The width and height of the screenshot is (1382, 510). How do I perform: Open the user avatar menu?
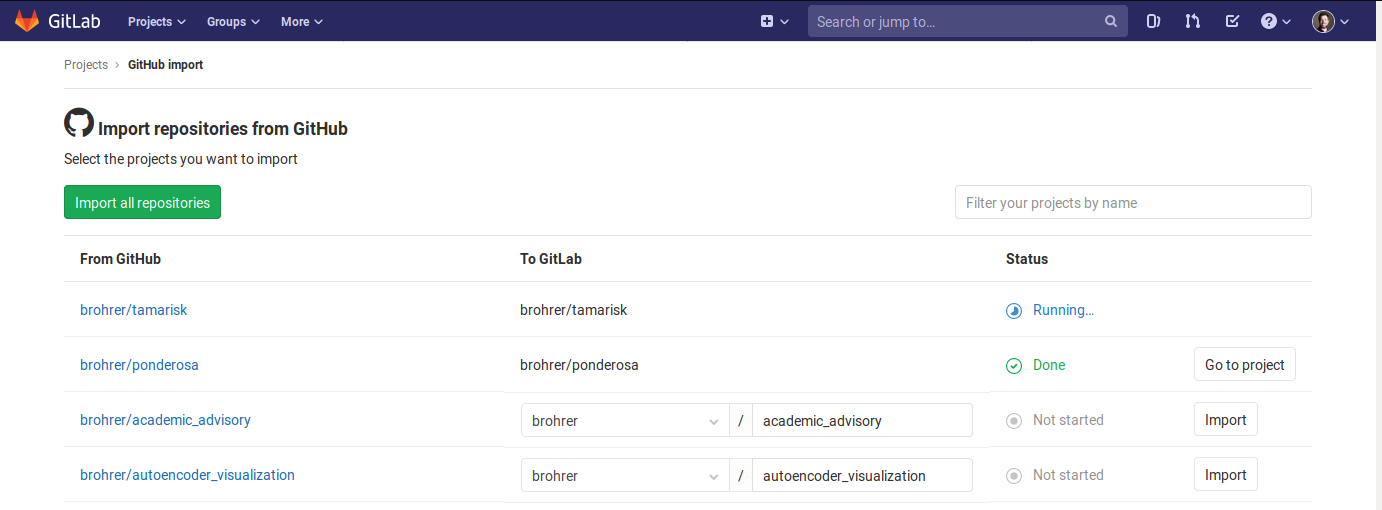tap(1323, 21)
